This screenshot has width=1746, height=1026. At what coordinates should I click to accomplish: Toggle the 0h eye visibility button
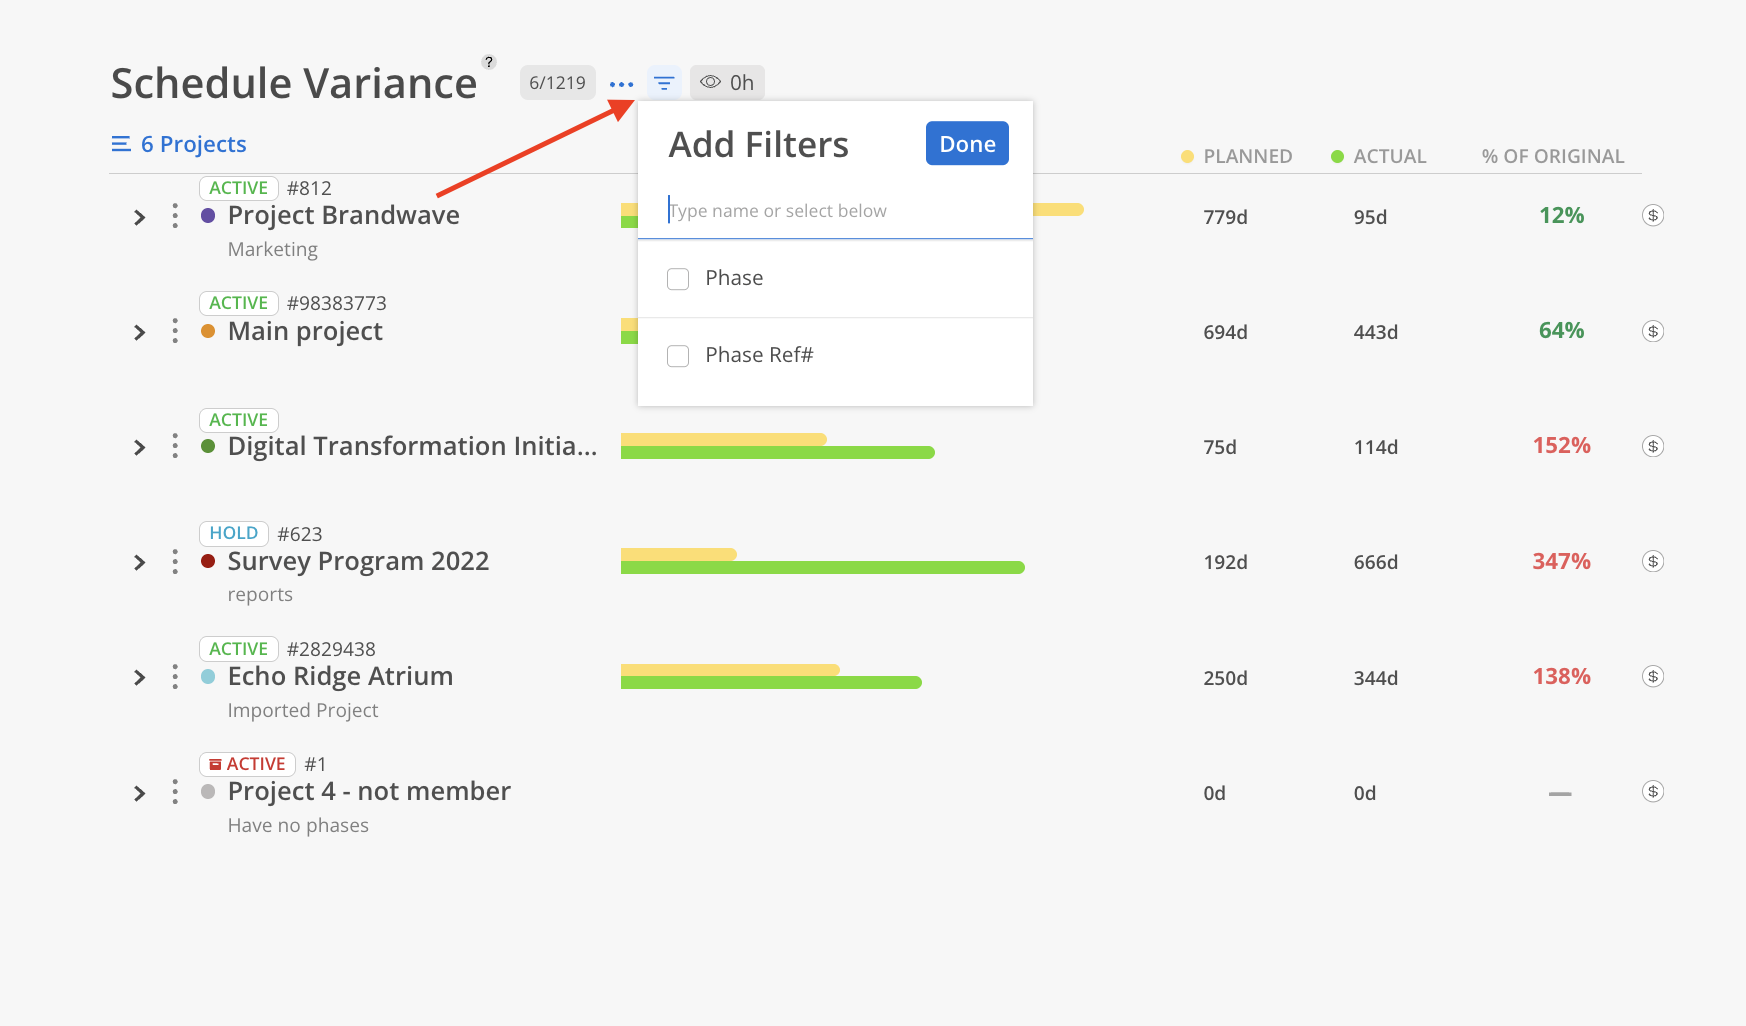[x=727, y=83]
